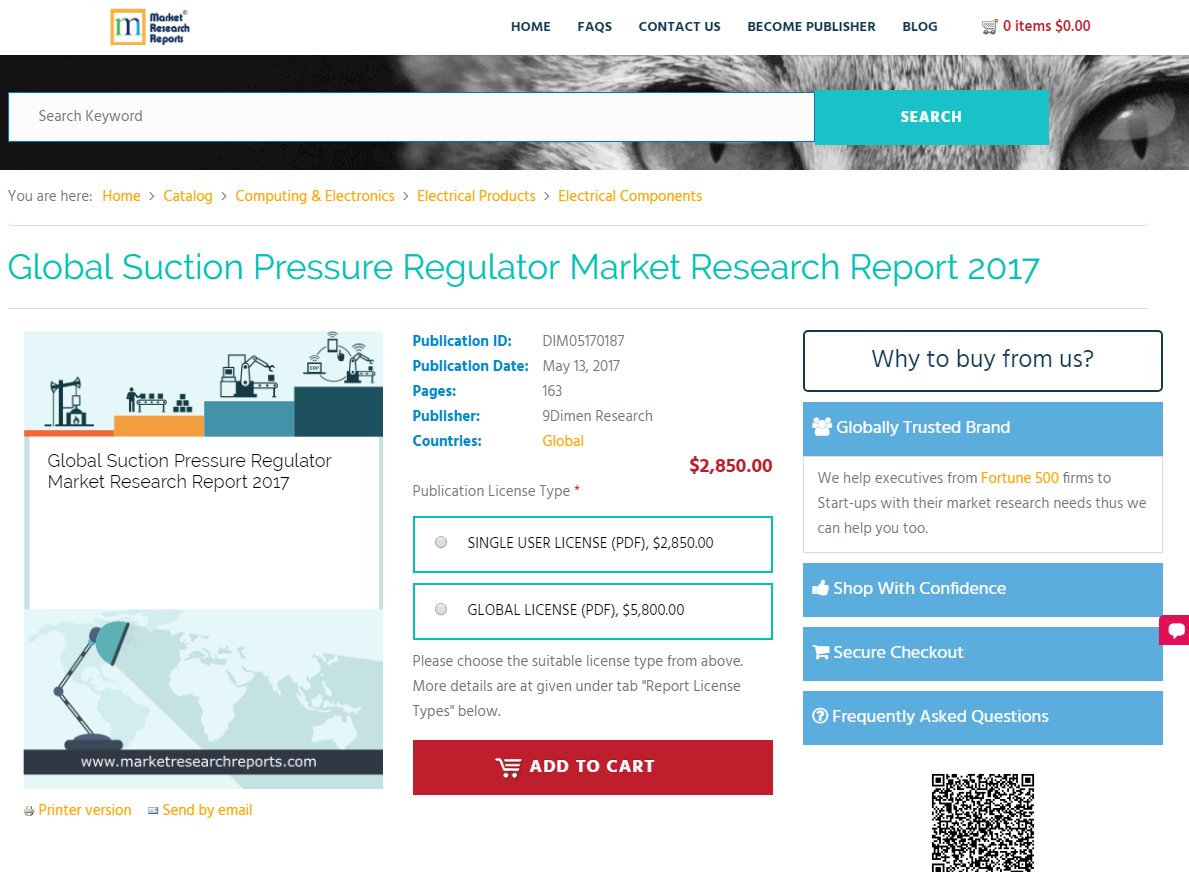Open Computing & Electronics breadcrumb
The height and width of the screenshot is (872, 1189).
point(315,196)
